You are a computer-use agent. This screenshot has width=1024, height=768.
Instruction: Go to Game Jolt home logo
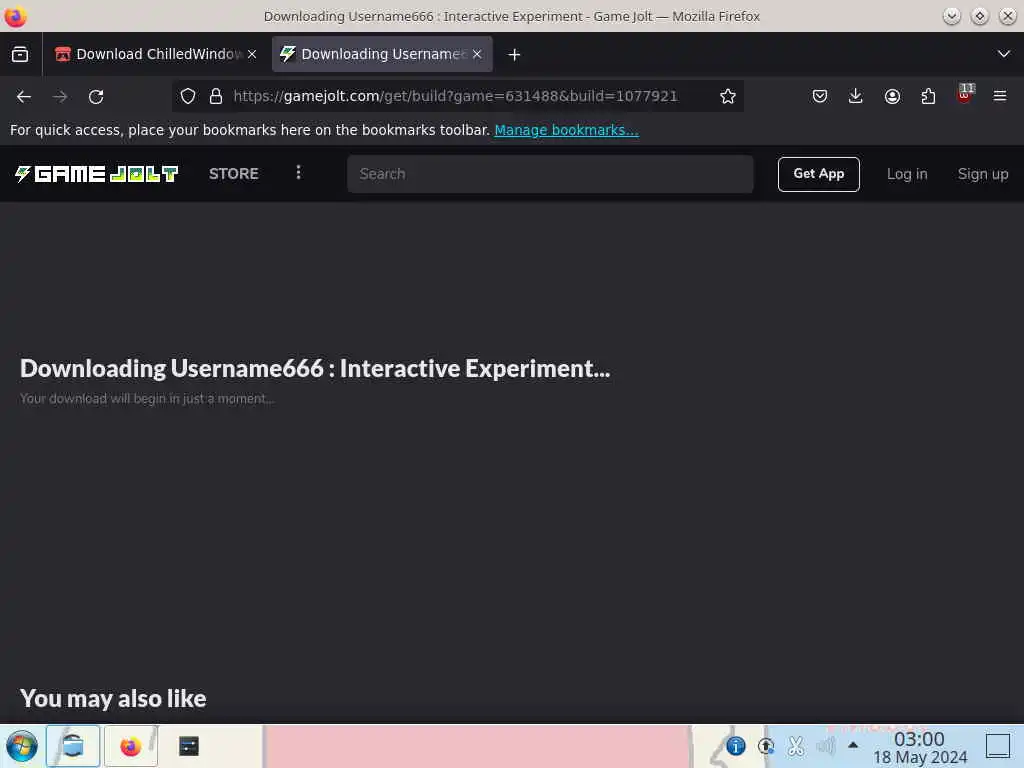coord(97,174)
